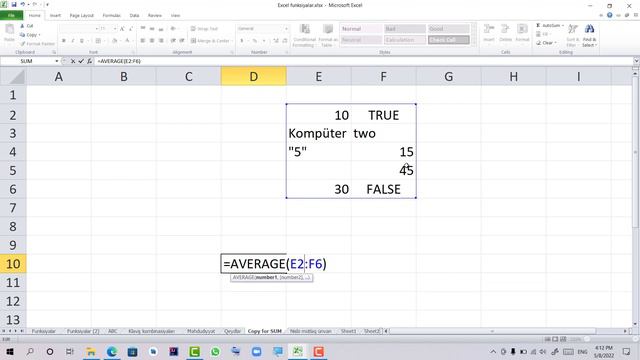The width and height of the screenshot is (640, 360).
Task: Click the AutoSum sigma
Action: pos(538,26)
